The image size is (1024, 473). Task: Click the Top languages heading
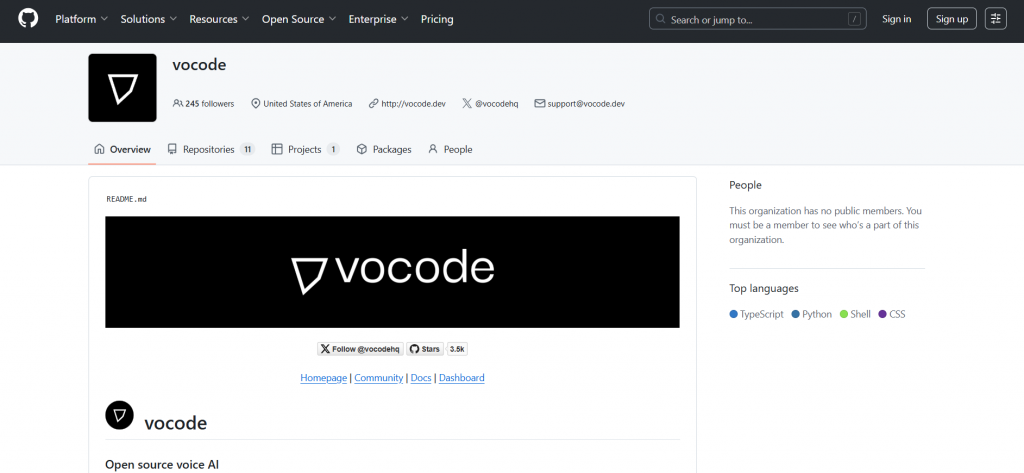(764, 288)
